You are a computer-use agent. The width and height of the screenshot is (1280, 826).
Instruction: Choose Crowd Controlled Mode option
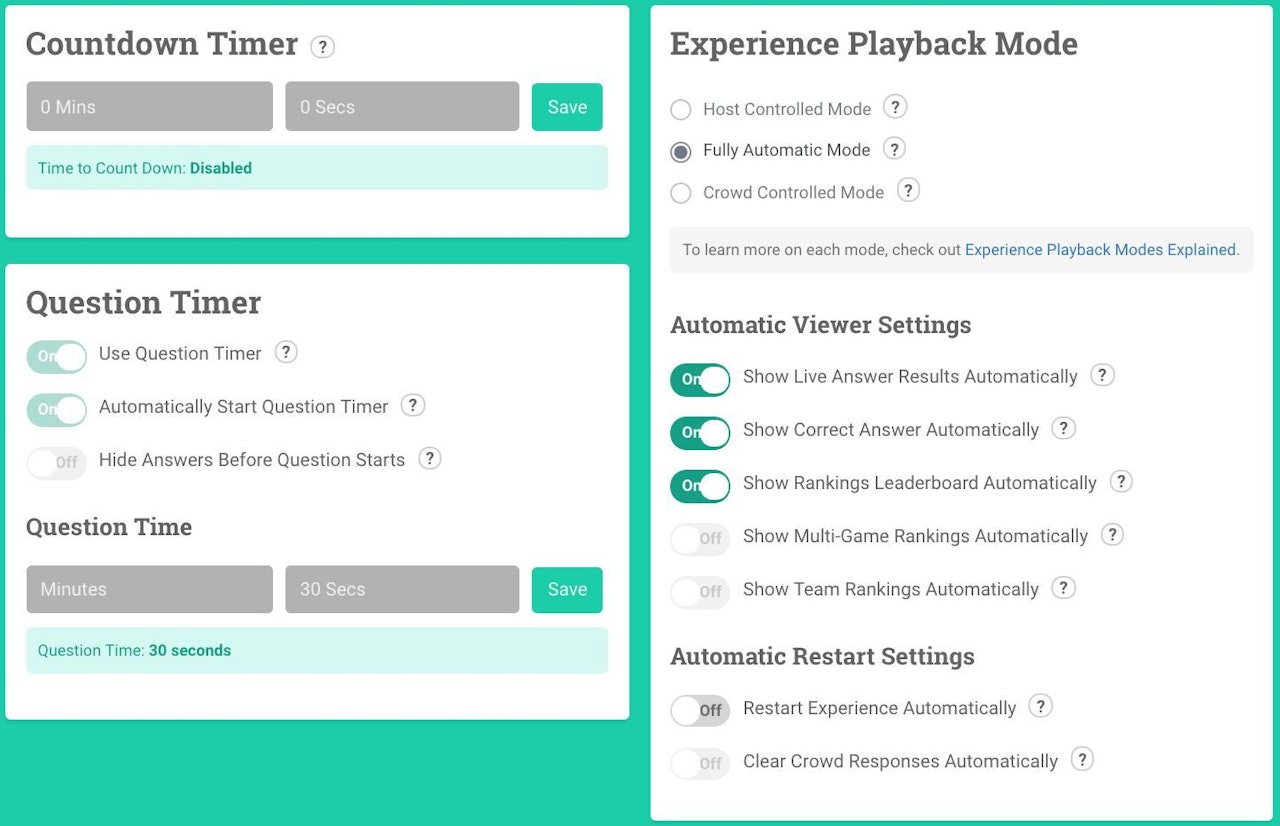(x=681, y=193)
